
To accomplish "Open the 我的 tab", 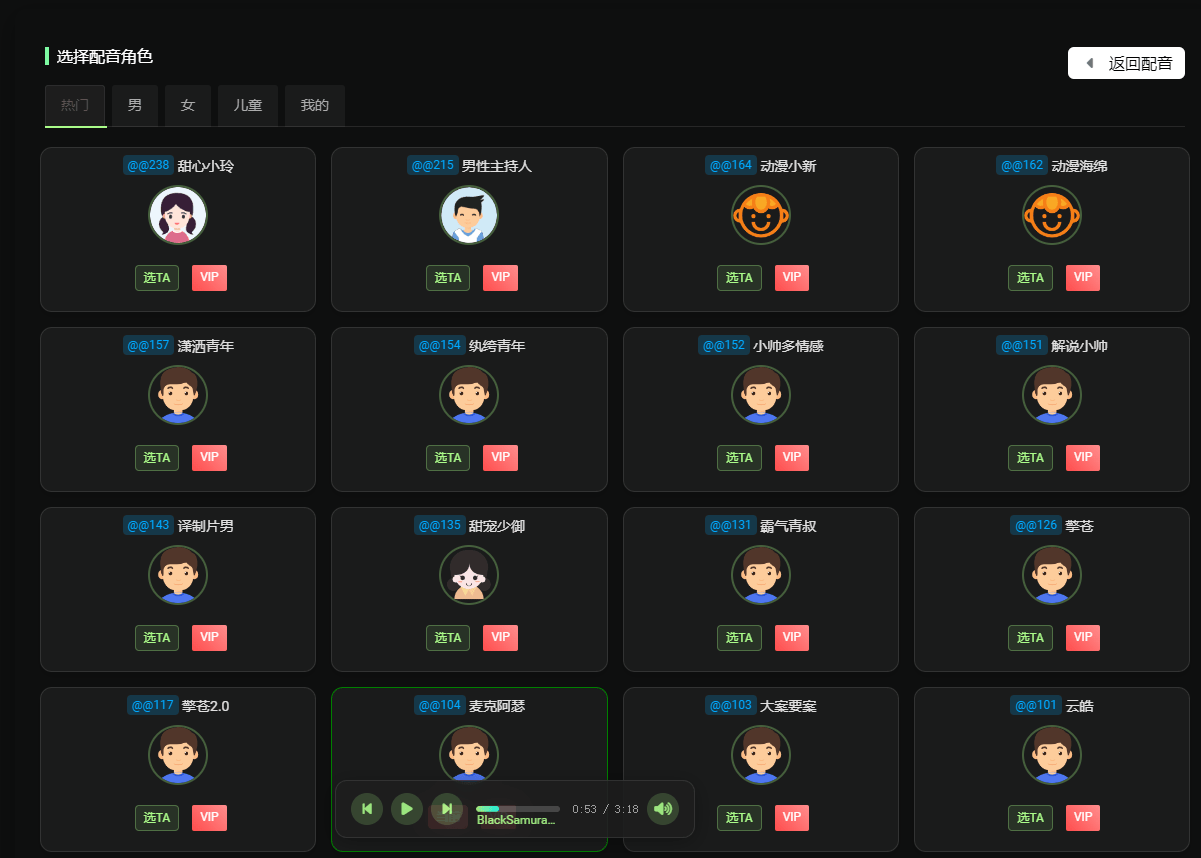I will pyautogui.click(x=315, y=105).
